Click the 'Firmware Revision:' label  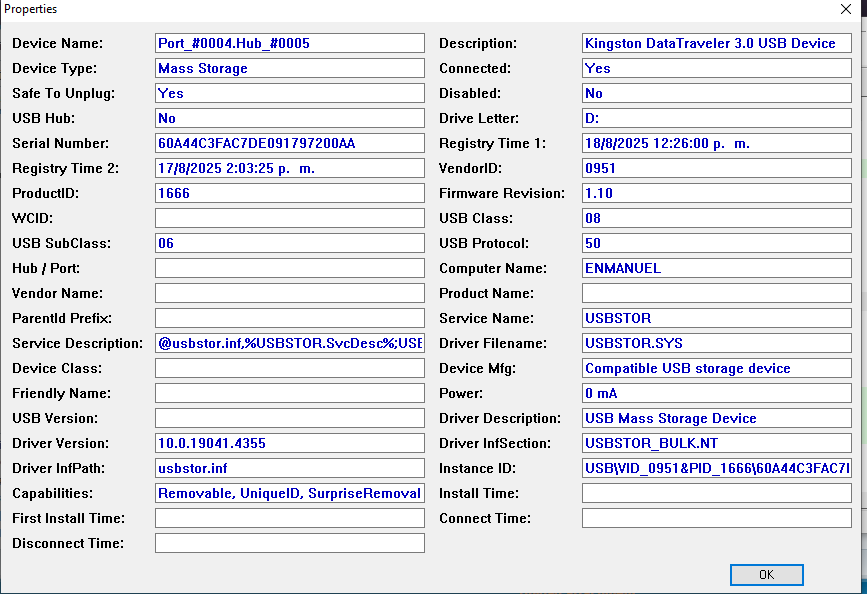[x=502, y=193]
